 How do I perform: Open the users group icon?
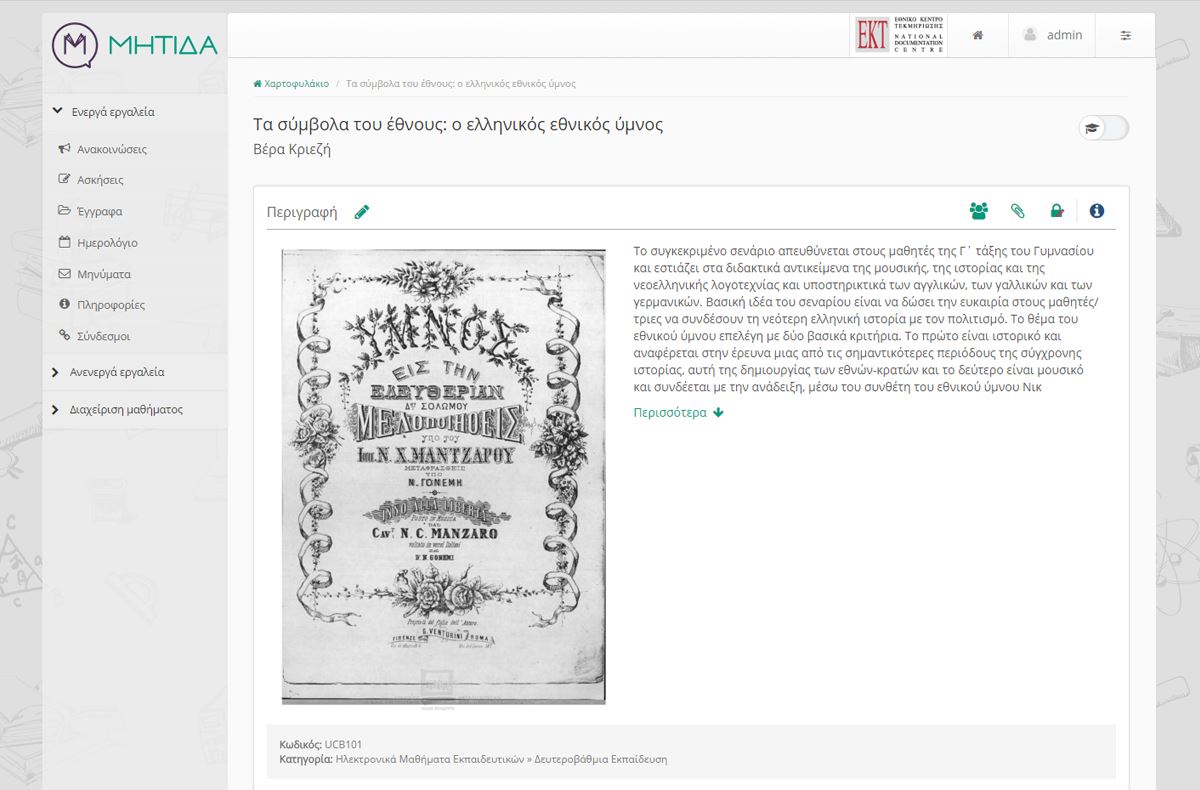[x=978, y=211]
